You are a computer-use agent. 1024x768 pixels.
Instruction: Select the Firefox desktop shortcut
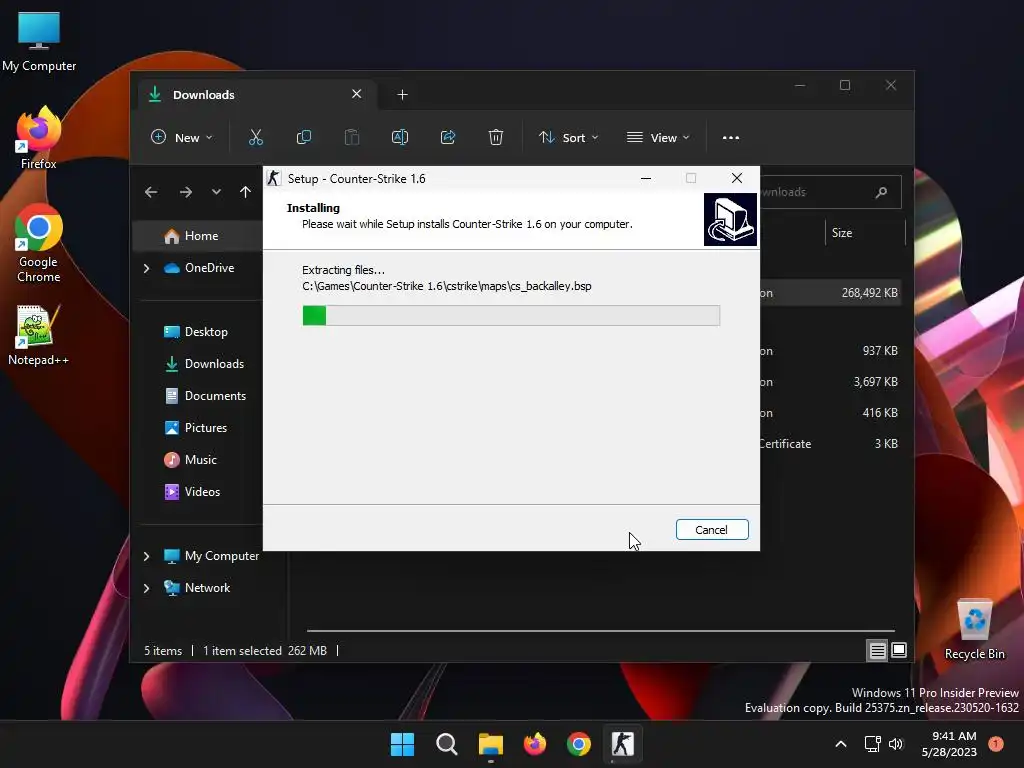[39, 138]
